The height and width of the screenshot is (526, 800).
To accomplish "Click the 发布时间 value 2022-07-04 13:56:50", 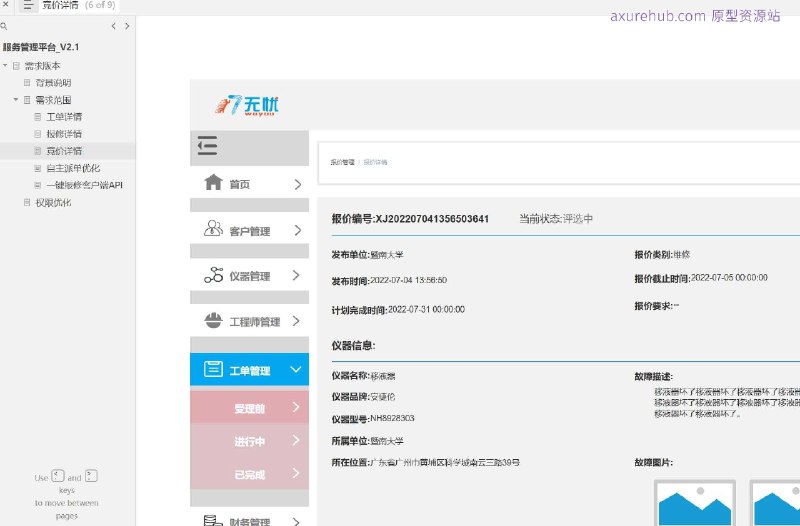I will point(408,280).
